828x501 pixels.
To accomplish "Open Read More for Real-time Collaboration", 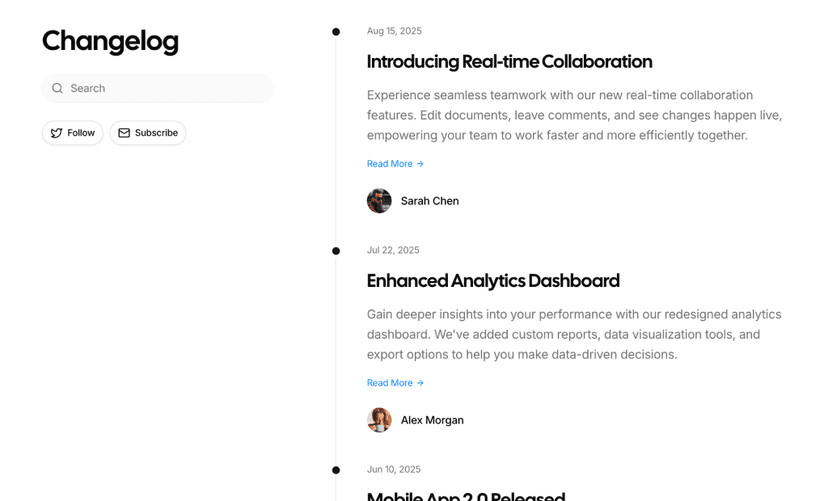I will click(390, 164).
